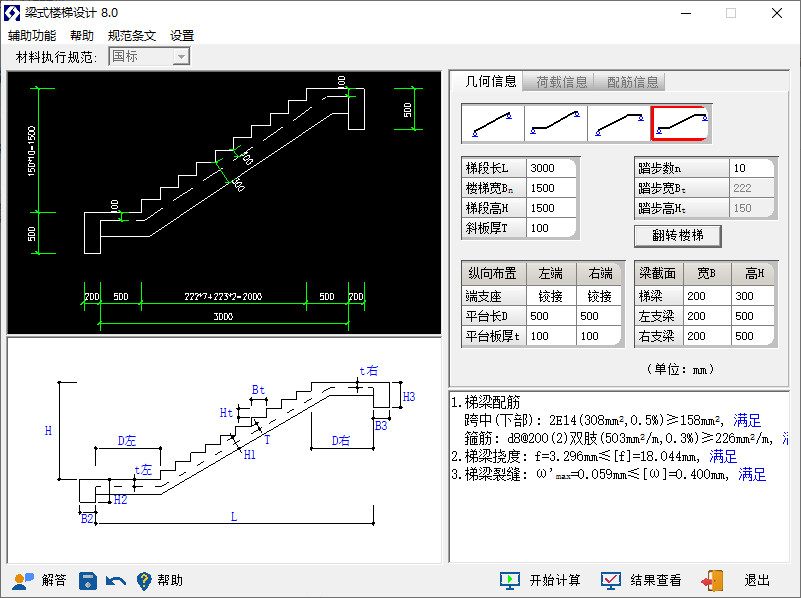Screen dimensions: 801x598
Task: Open the 辅助功能 menu
Action: pyautogui.click(x=32, y=36)
